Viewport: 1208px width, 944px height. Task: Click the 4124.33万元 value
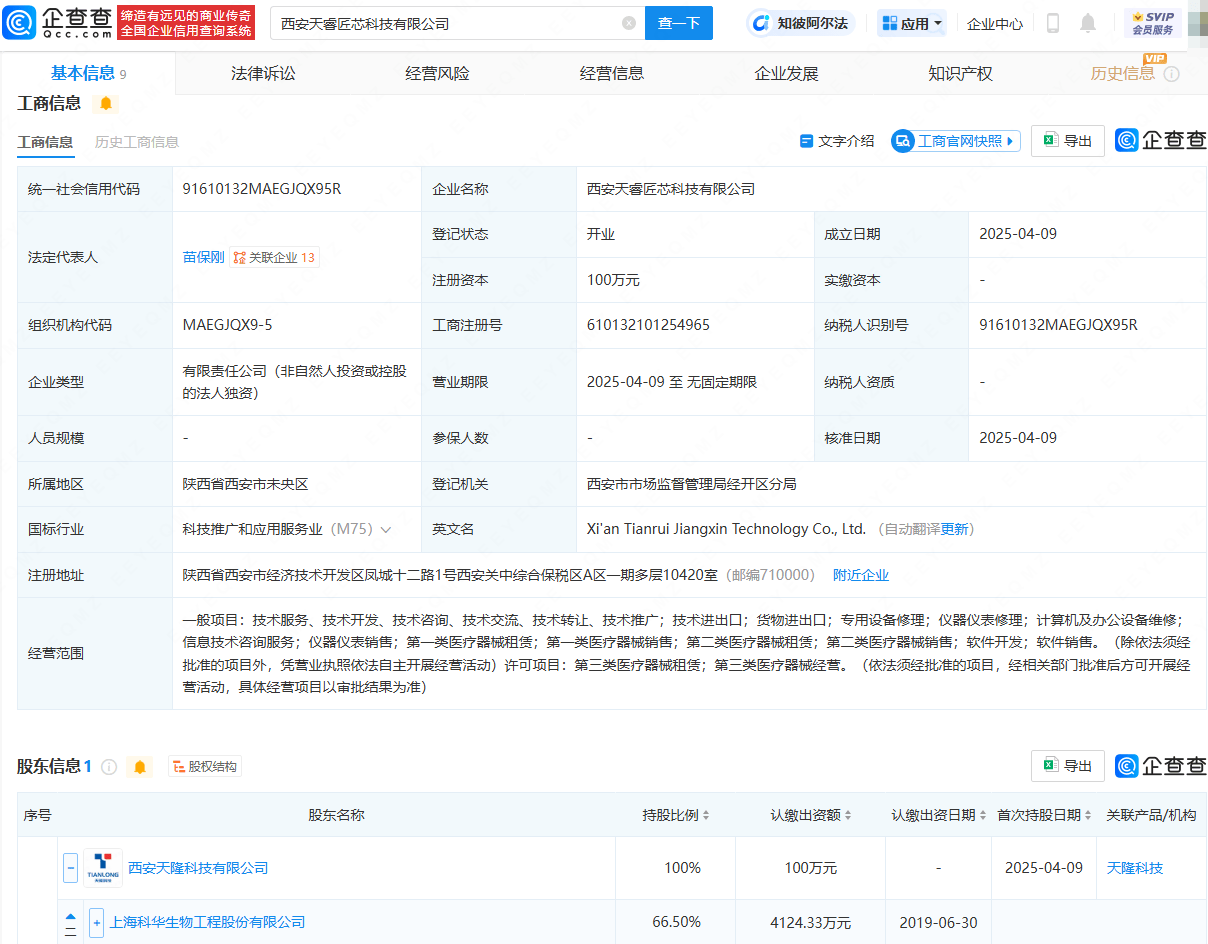(x=811, y=922)
